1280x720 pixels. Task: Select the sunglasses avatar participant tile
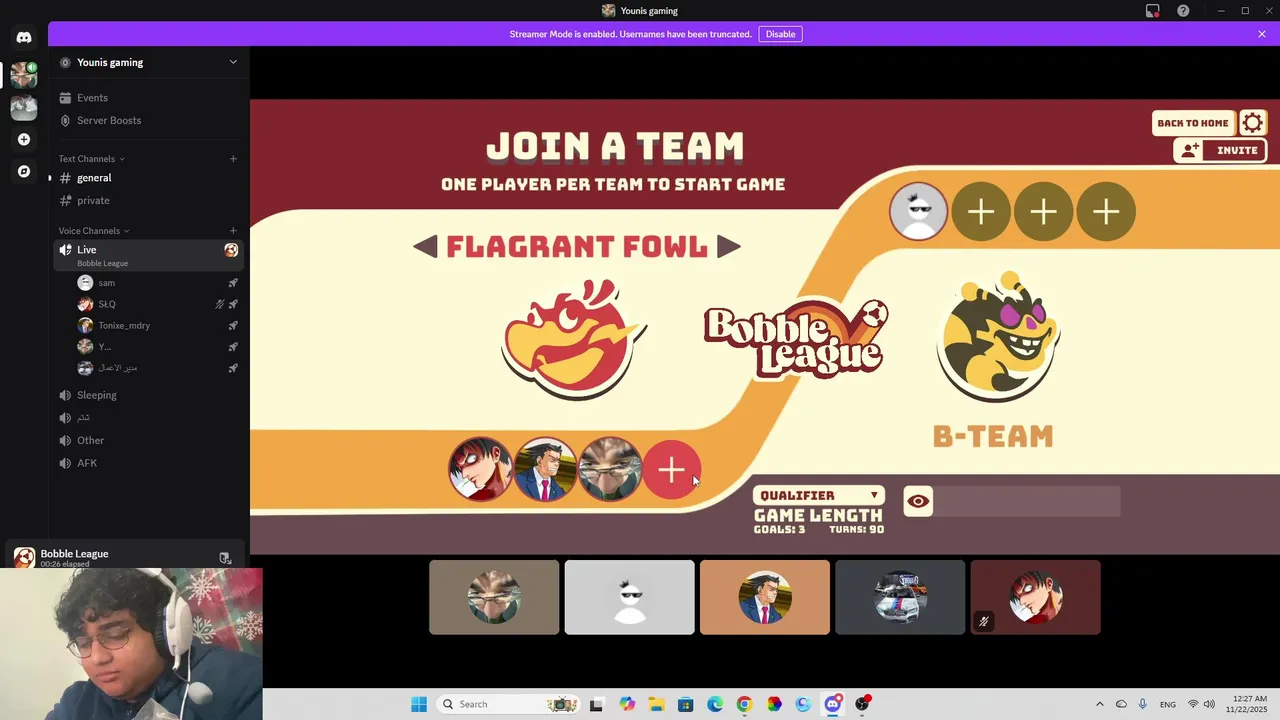(x=629, y=597)
